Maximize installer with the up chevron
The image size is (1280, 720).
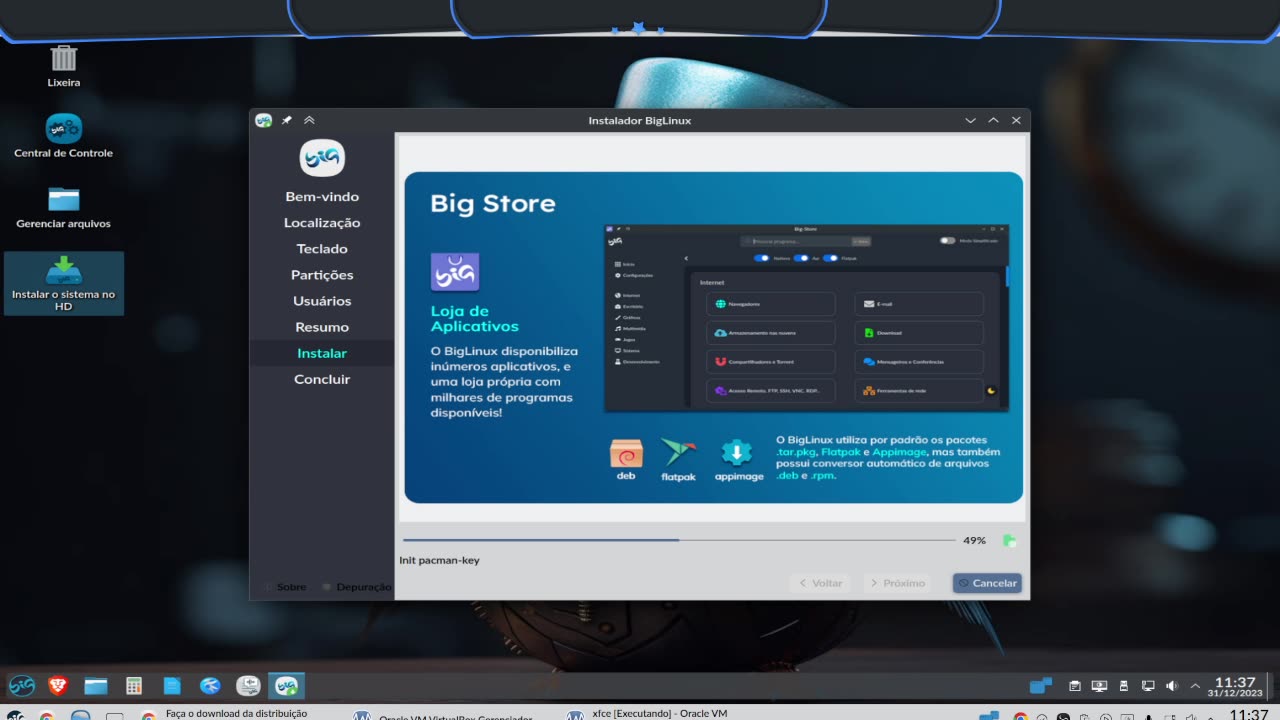click(x=993, y=120)
